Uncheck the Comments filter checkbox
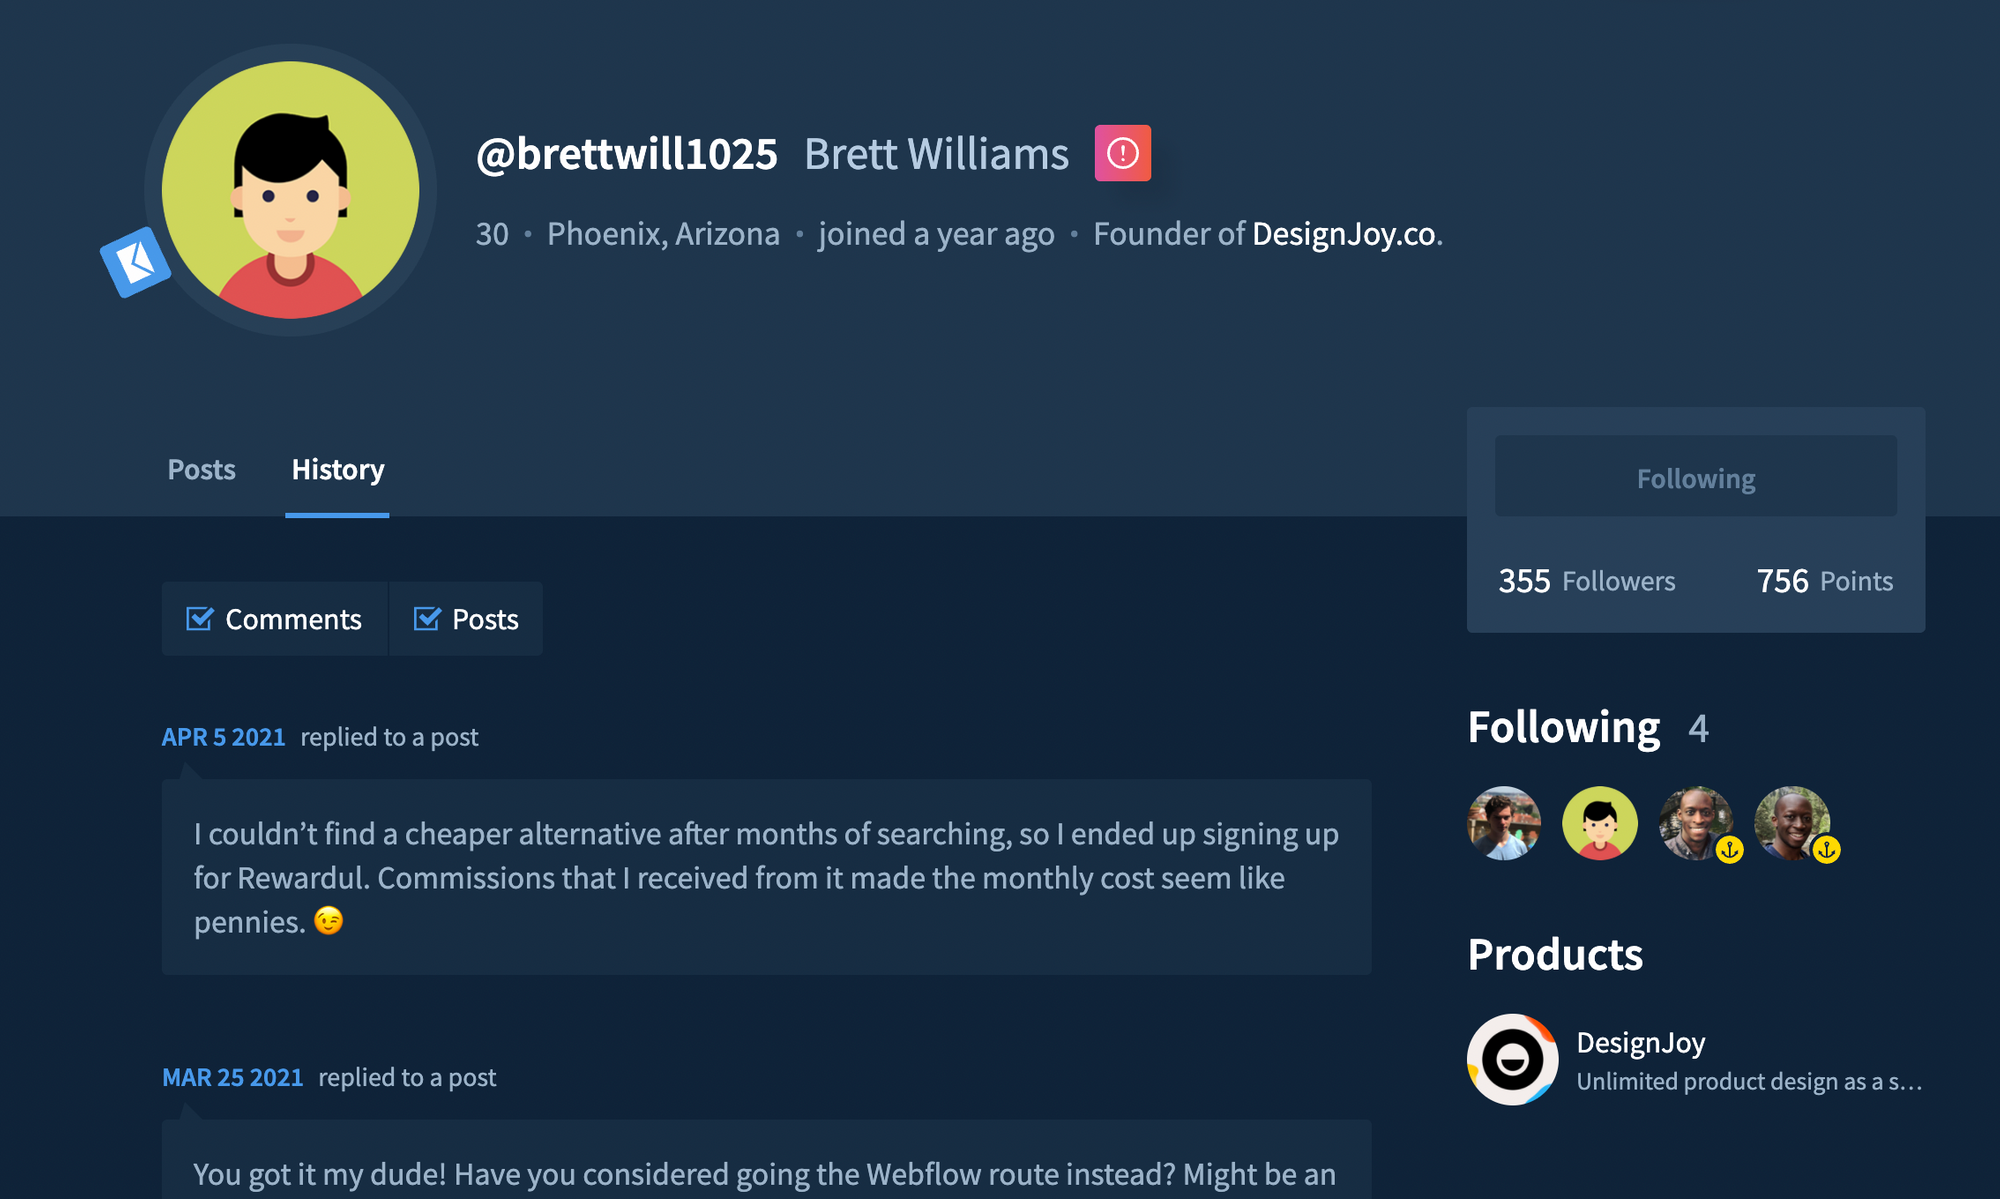Screen dimensions: 2000x1199 click(x=200, y=619)
